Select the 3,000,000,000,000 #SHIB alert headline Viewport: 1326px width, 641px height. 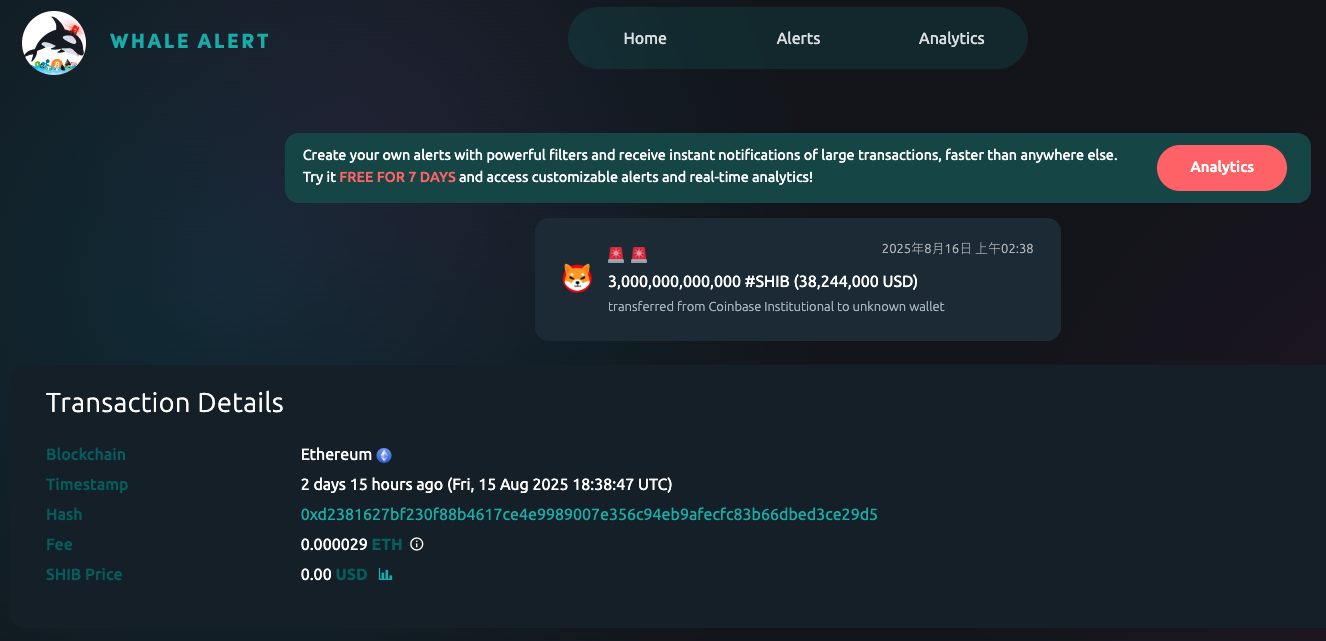click(x=762, y=281)
